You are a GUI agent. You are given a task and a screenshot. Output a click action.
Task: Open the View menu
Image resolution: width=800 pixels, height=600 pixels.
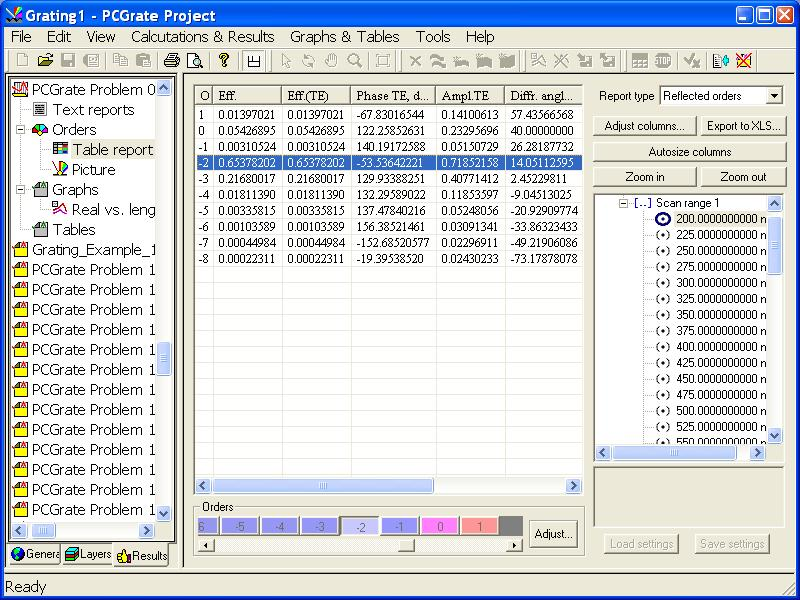tap(101, 37)
